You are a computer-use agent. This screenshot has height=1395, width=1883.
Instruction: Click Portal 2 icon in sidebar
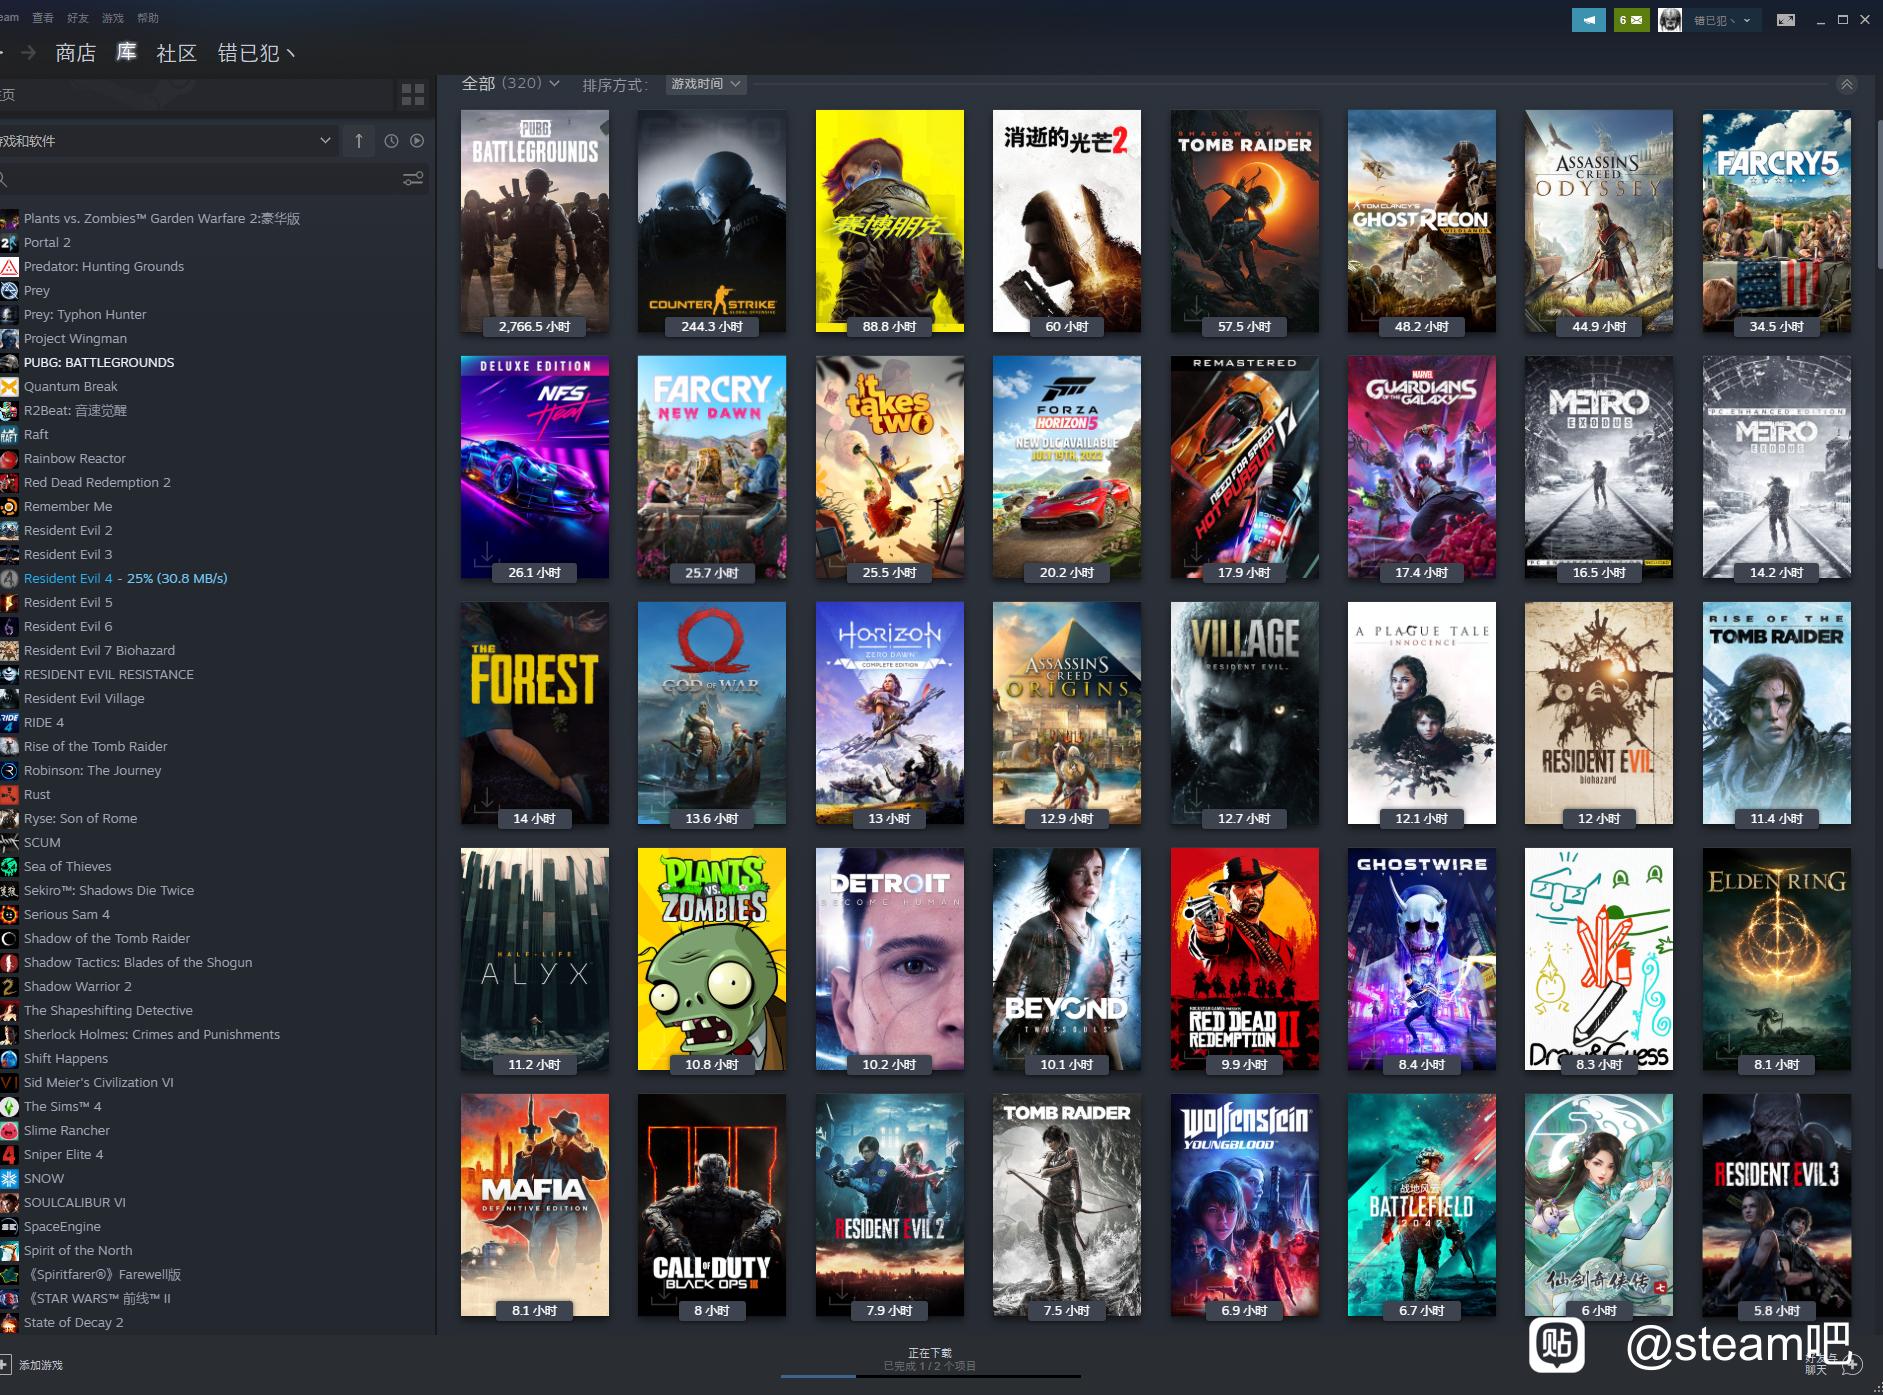[9, 242]
